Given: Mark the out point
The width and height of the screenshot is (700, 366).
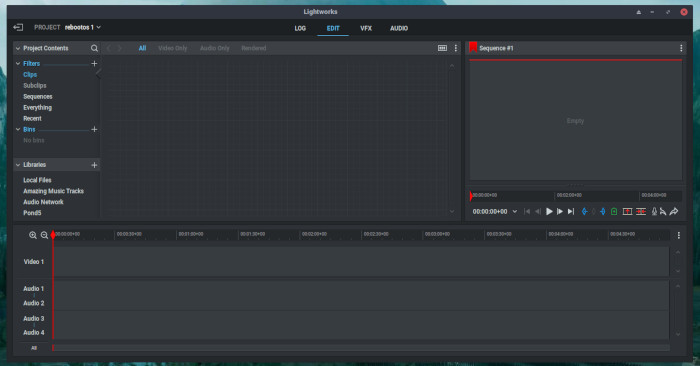Looking at the screenshot, I should pos(603,212).
